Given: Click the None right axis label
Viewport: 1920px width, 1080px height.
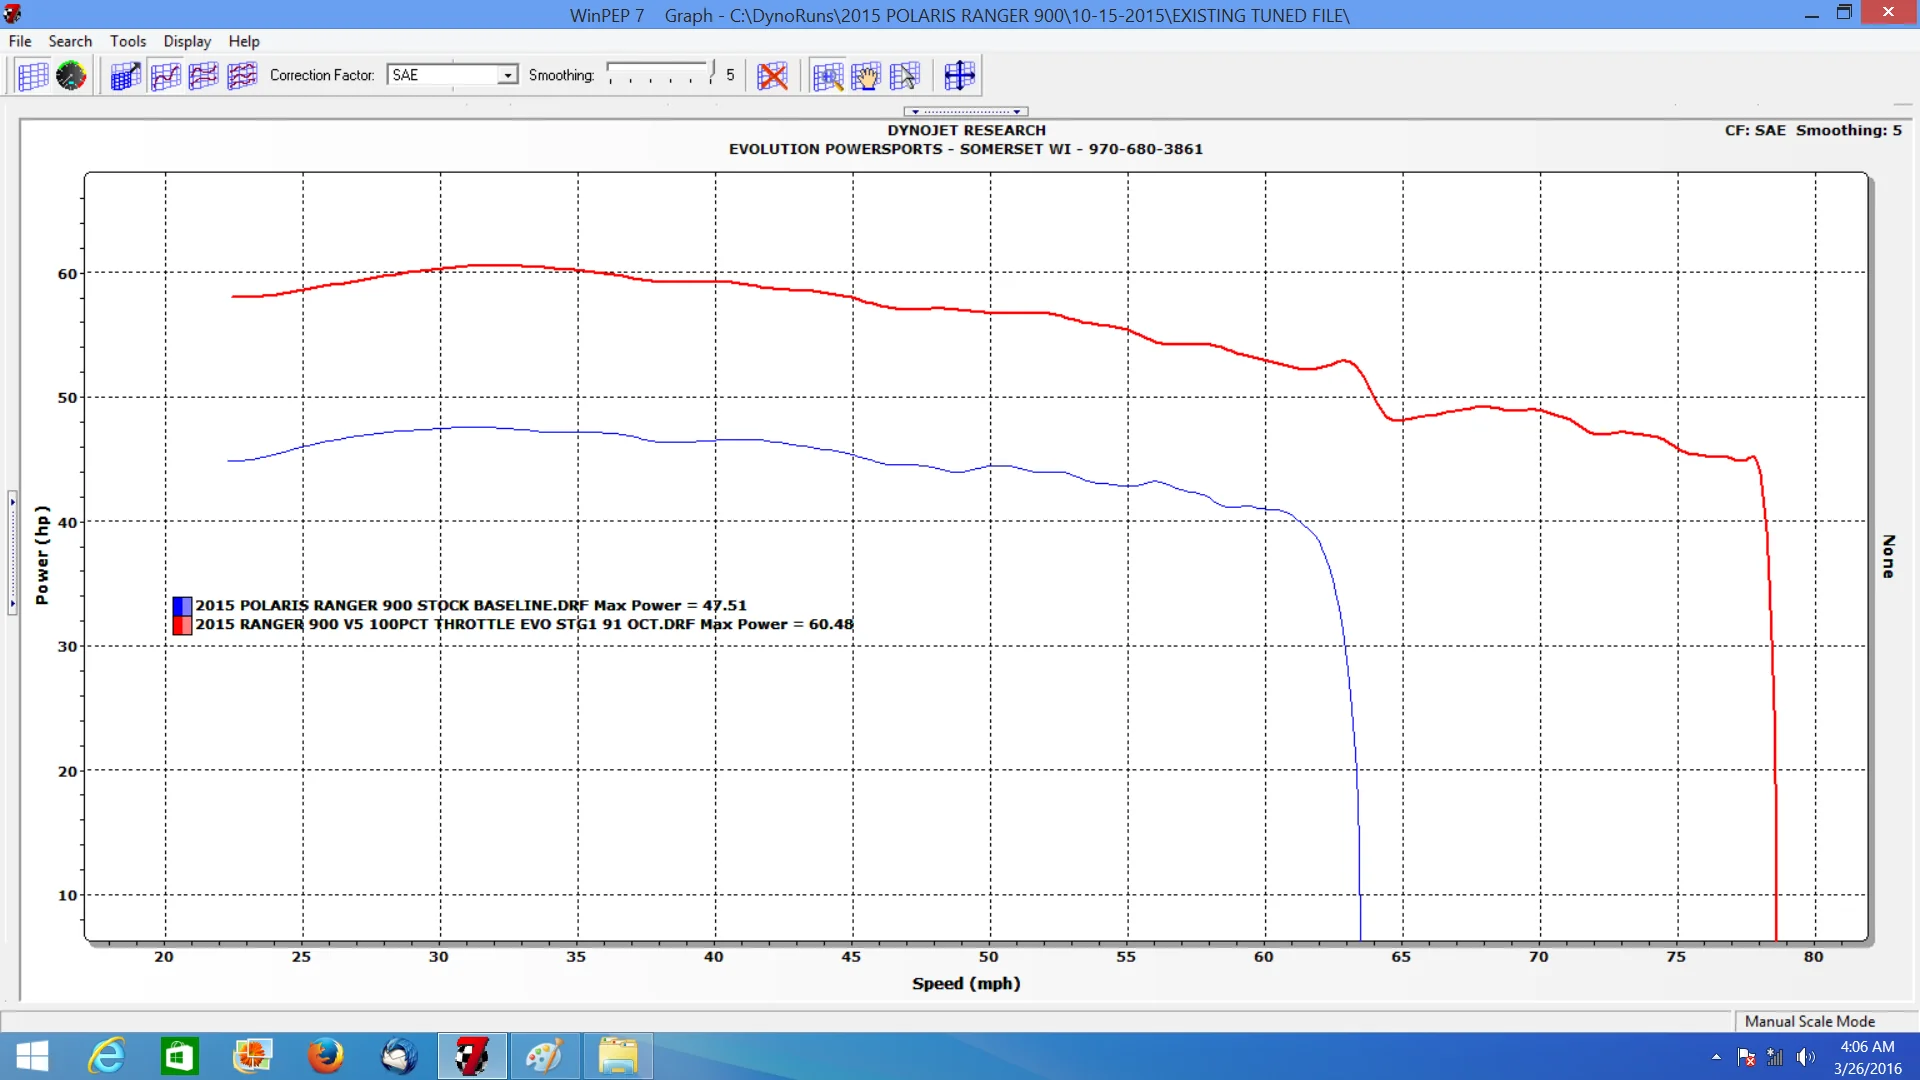Looking at the screenshot, I should pyautogui.click(x=1888, y=556).
